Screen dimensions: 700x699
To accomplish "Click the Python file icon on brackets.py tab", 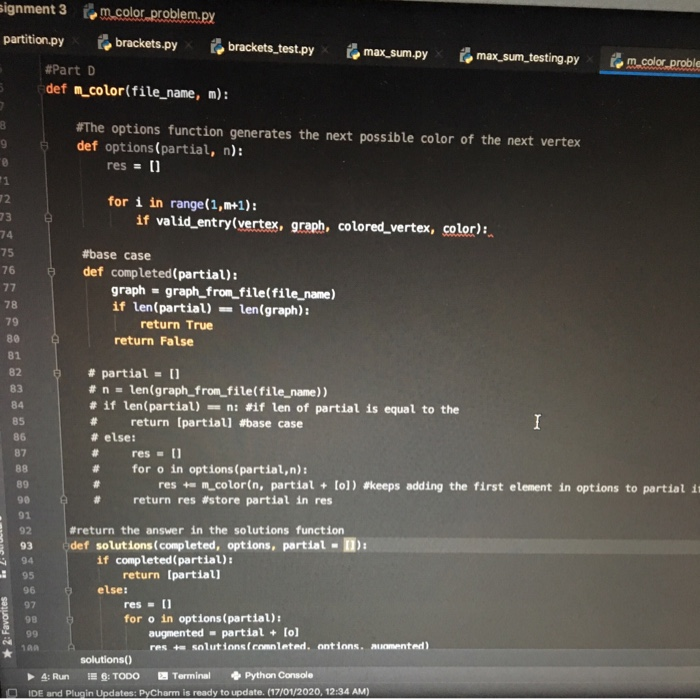I will point(104,43).
